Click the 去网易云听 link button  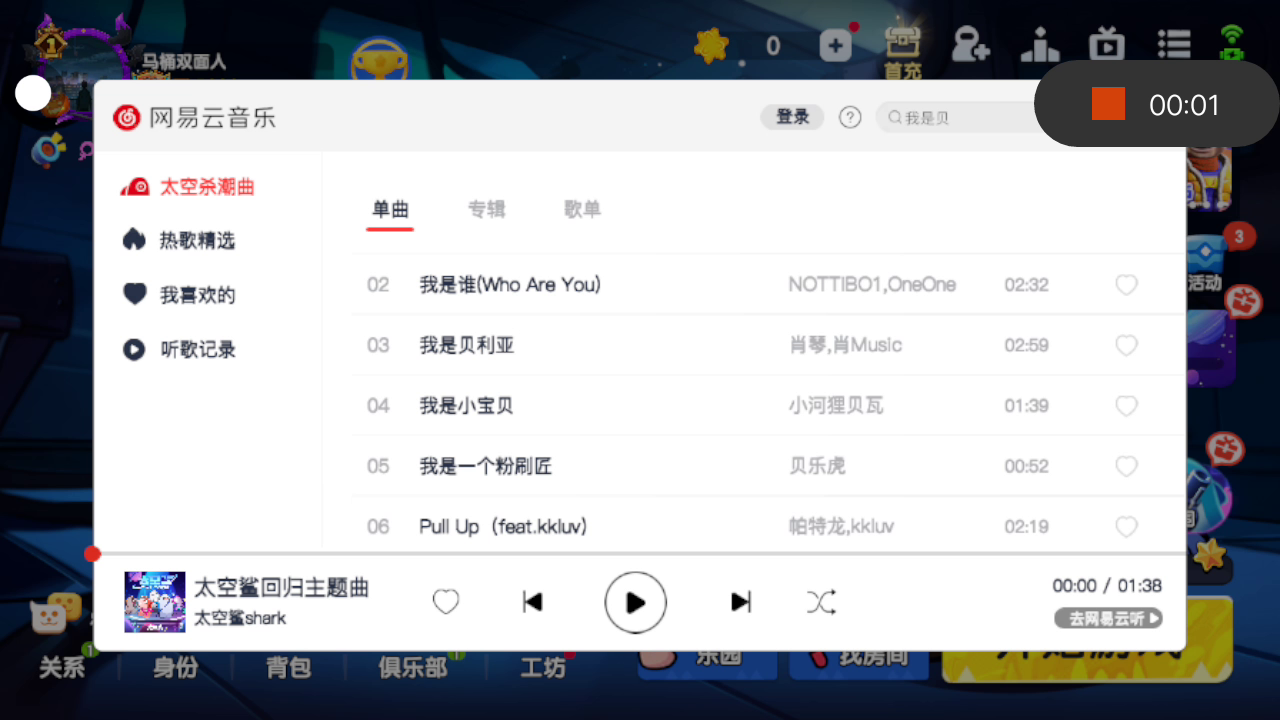click(x=1108, y=619)
